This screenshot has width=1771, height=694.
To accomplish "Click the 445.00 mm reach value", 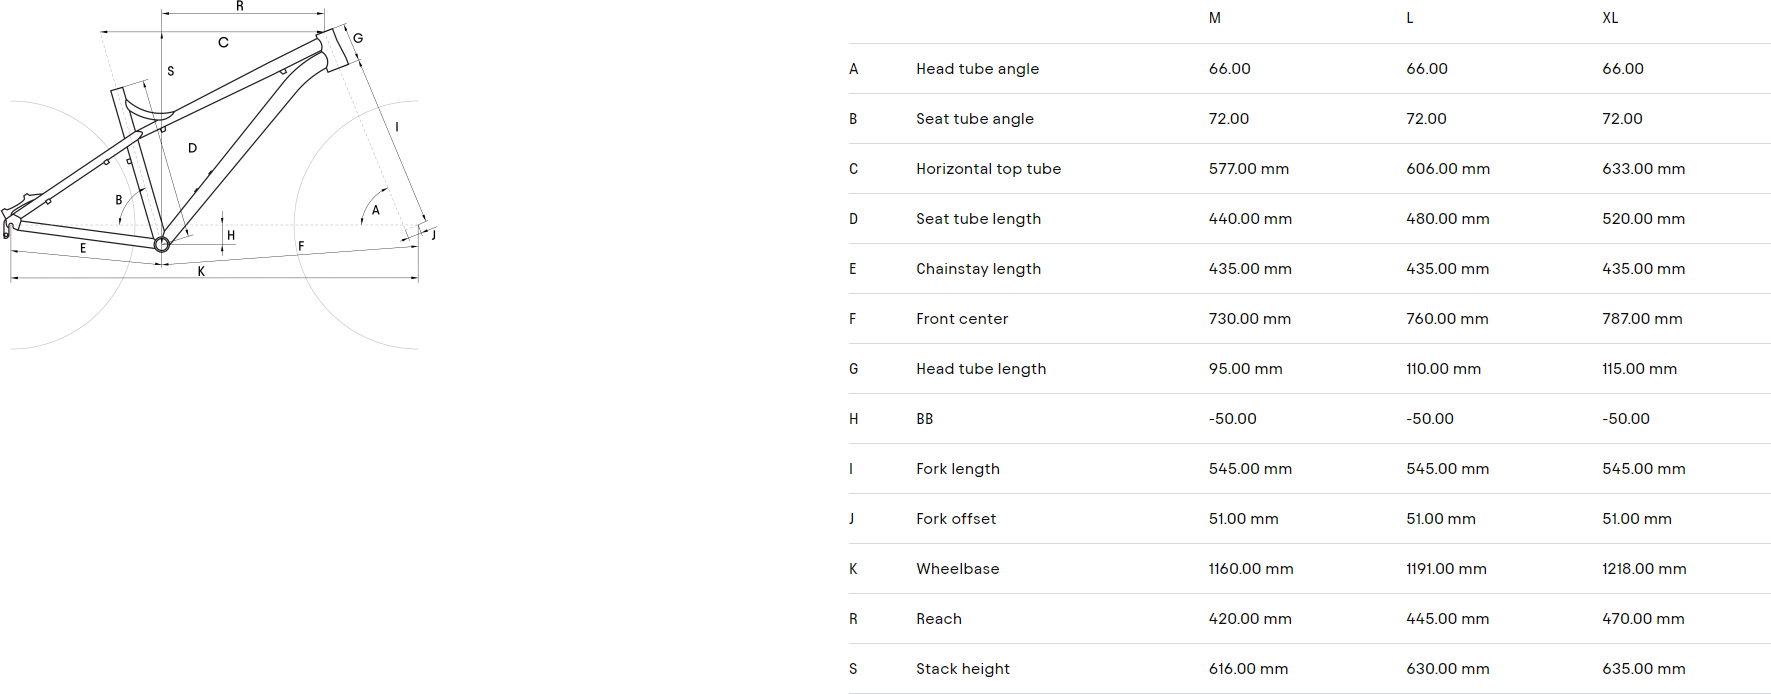I will click(x=1447, y=619).
